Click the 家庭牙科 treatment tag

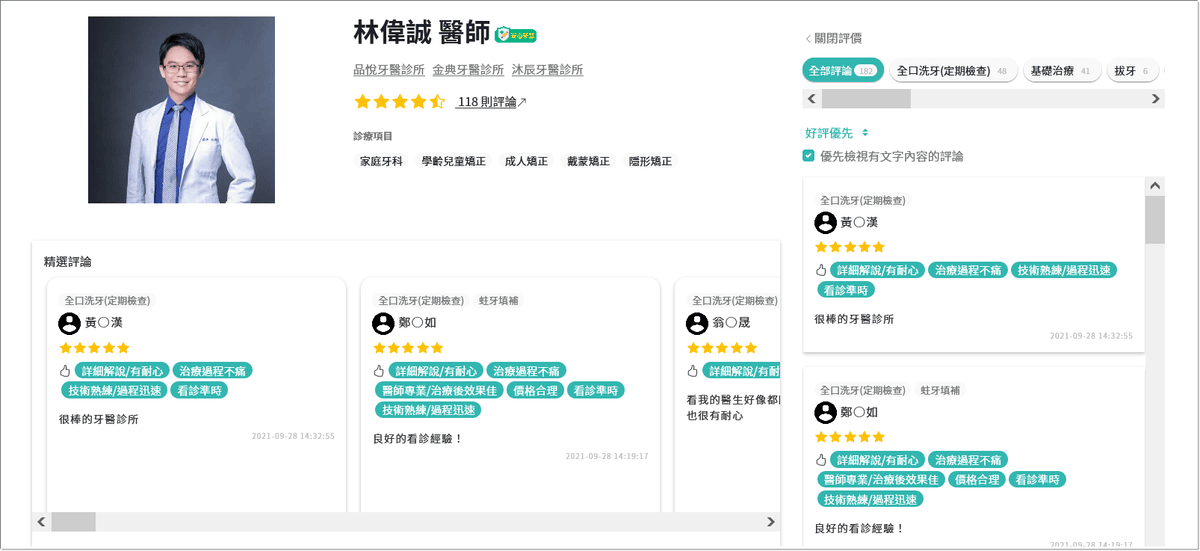tap(381, 161)
